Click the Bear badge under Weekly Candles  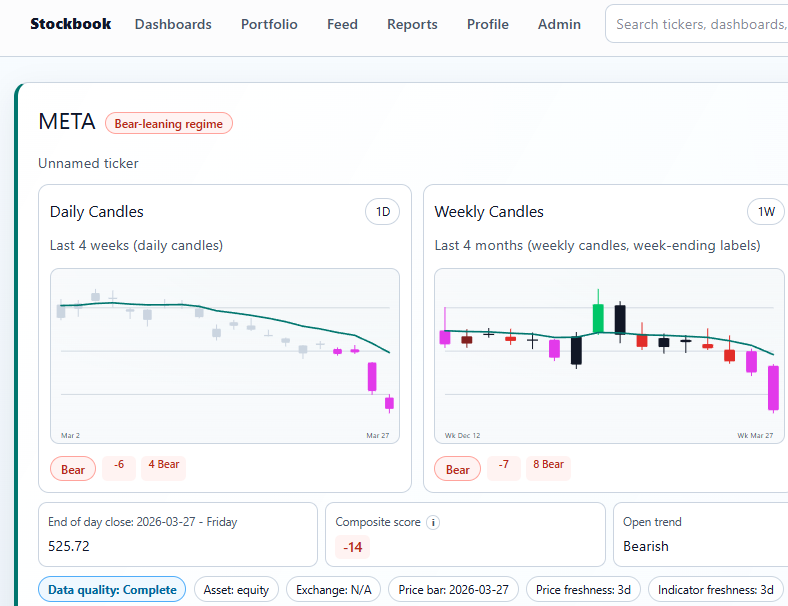[457, 469]
